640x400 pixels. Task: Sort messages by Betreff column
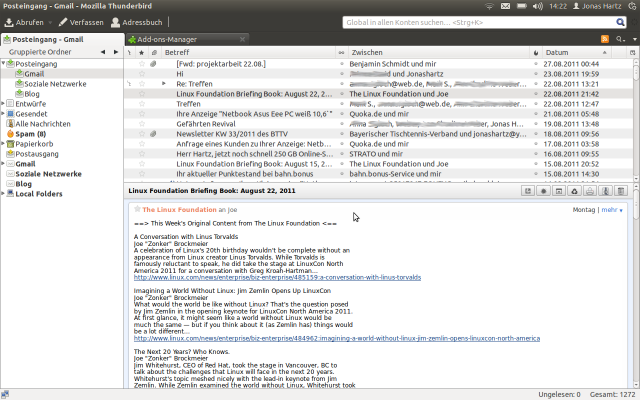pos(248,53)
